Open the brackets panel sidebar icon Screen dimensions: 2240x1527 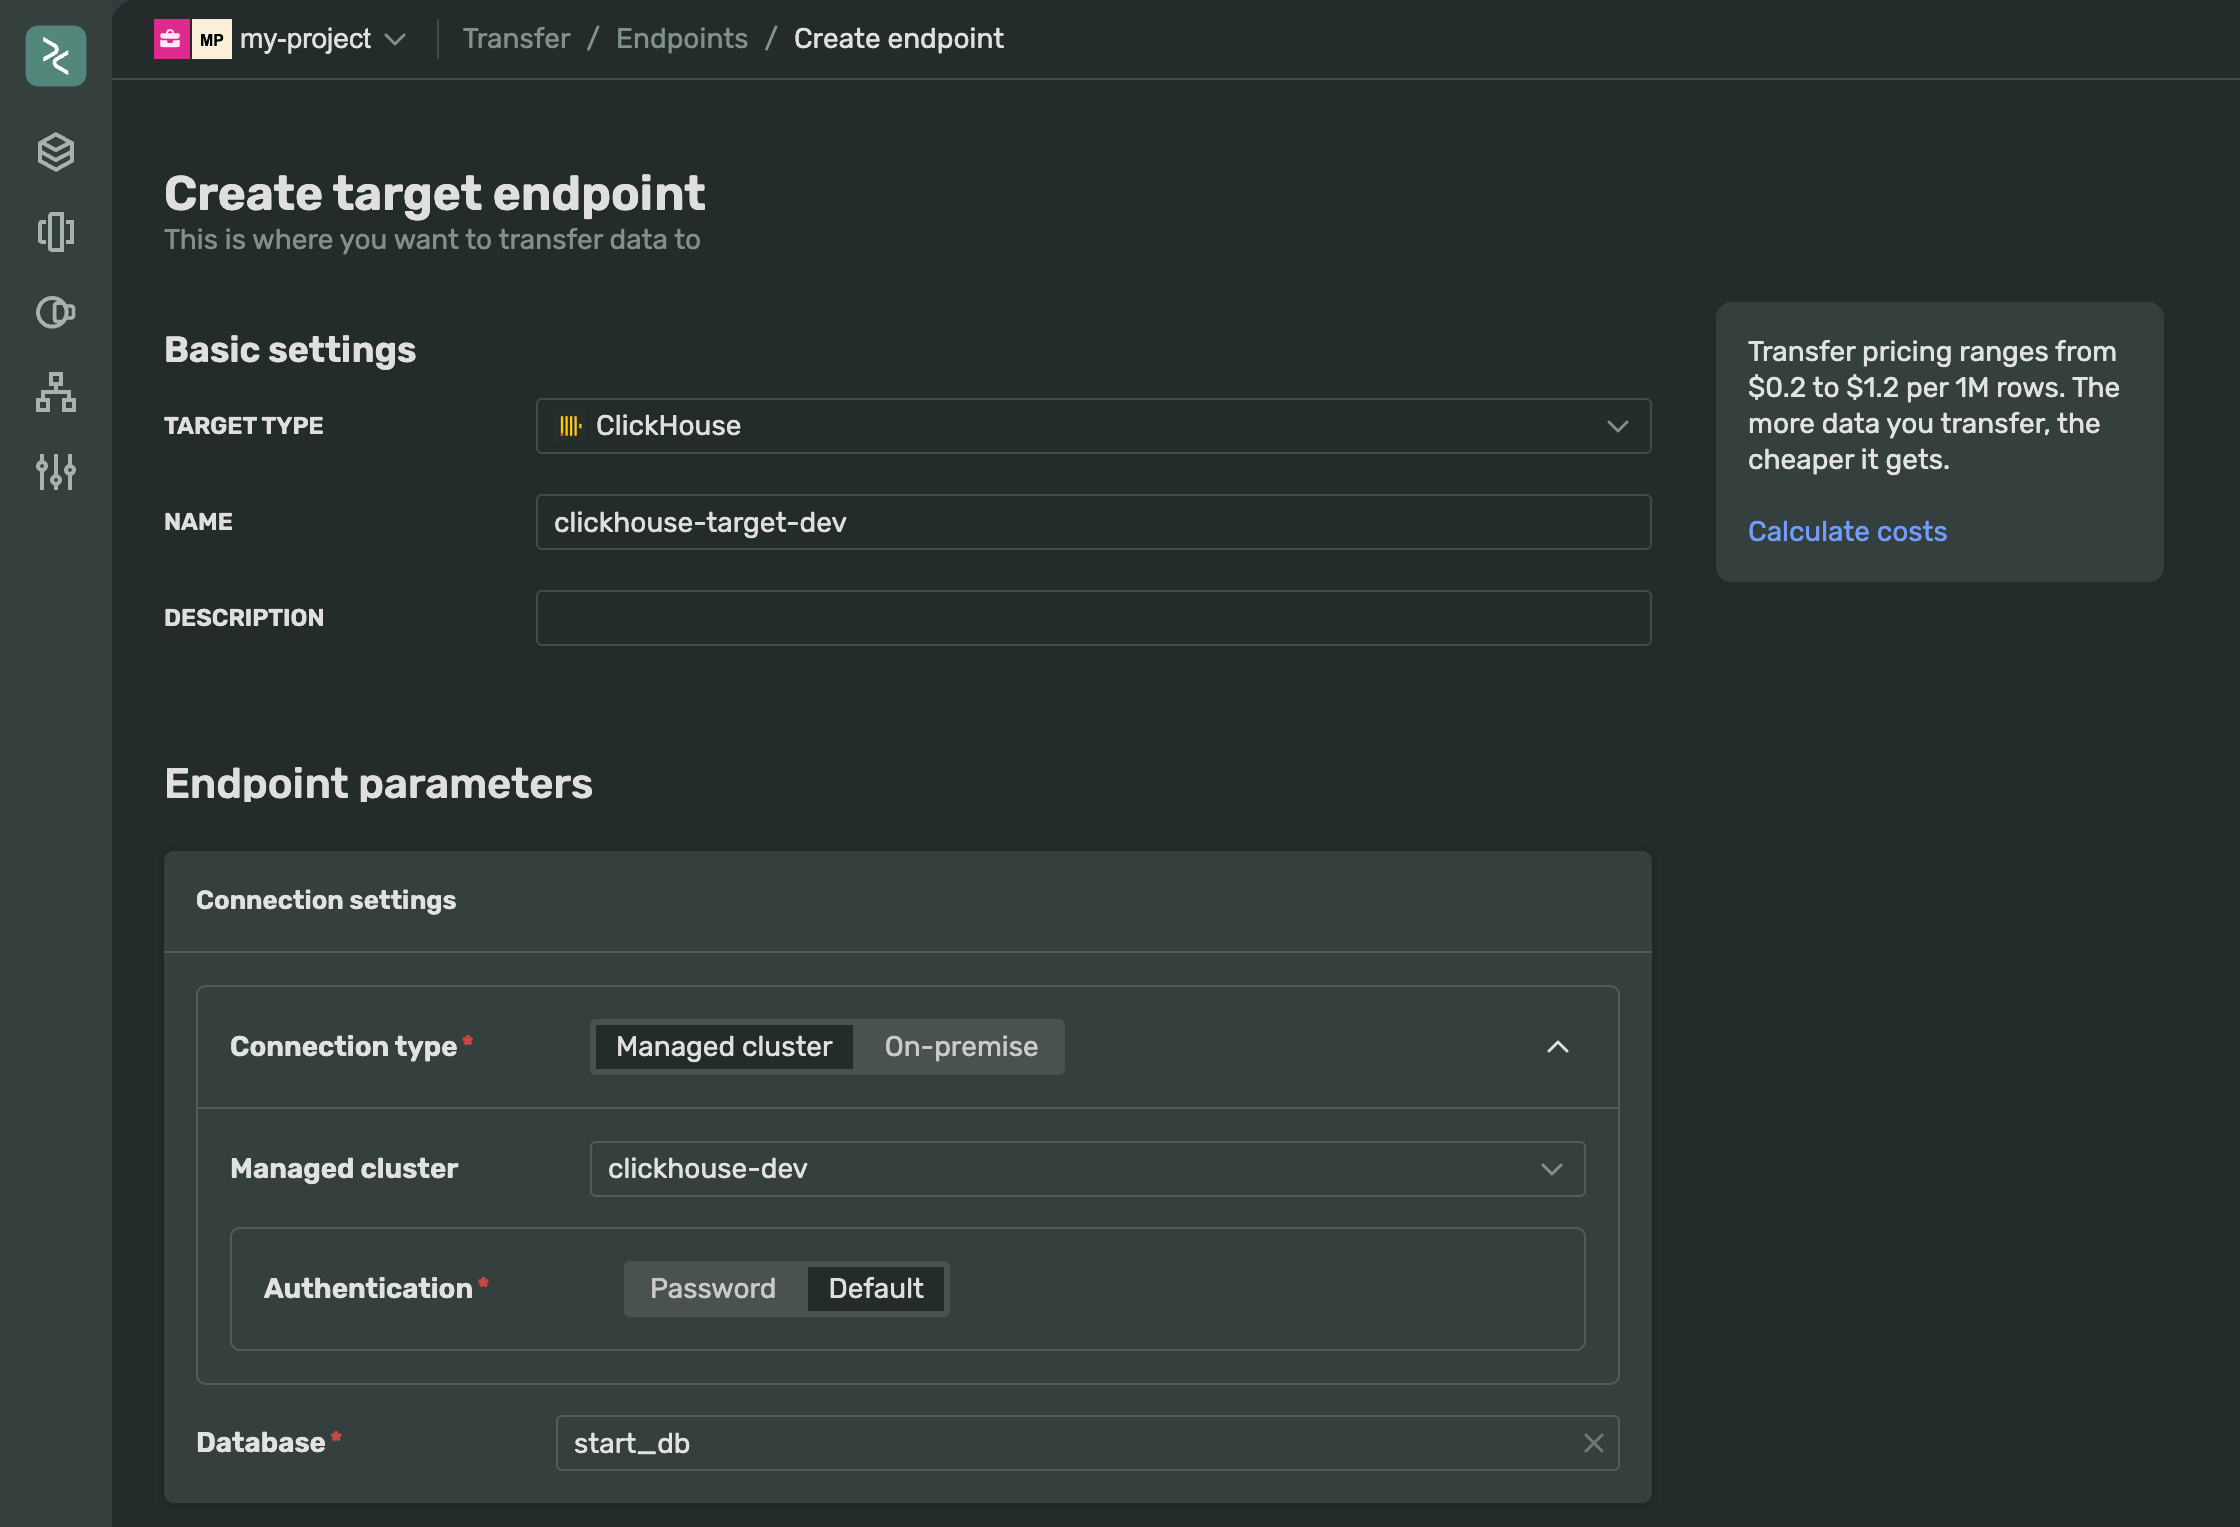tap(56, 232)
